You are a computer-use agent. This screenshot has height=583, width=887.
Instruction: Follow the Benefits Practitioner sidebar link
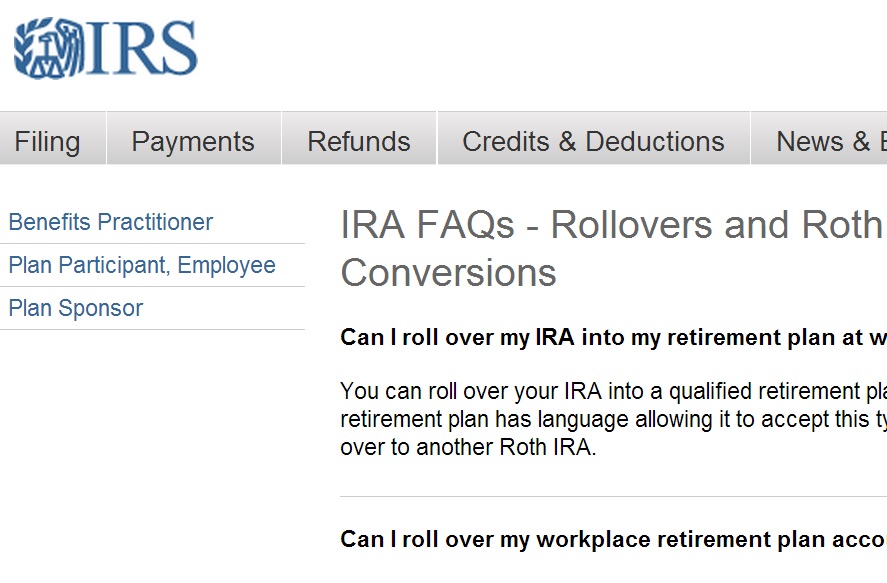111,222
